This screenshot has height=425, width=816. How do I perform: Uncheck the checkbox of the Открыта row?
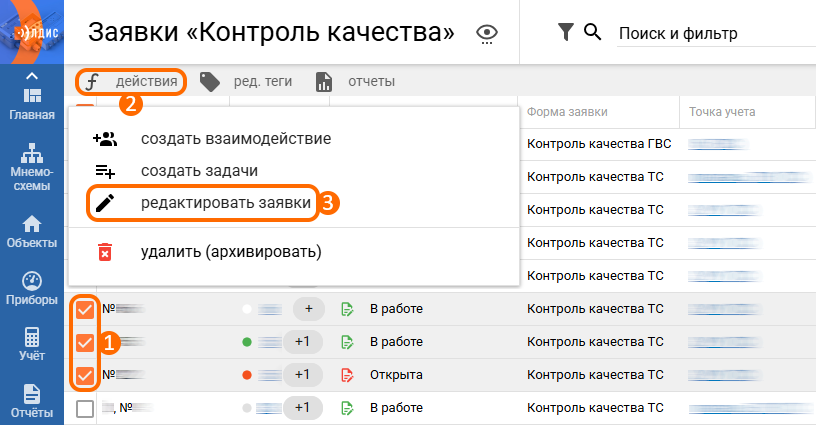[x=85, y=375]
